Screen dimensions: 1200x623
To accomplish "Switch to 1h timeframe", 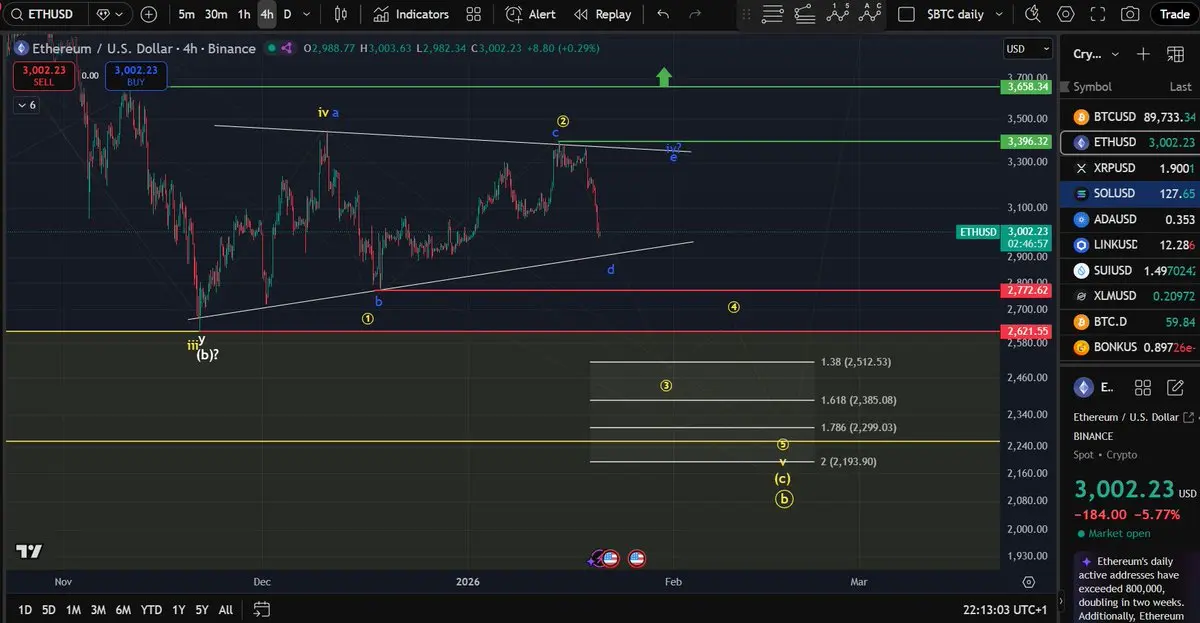I will (x=244, y=14).
